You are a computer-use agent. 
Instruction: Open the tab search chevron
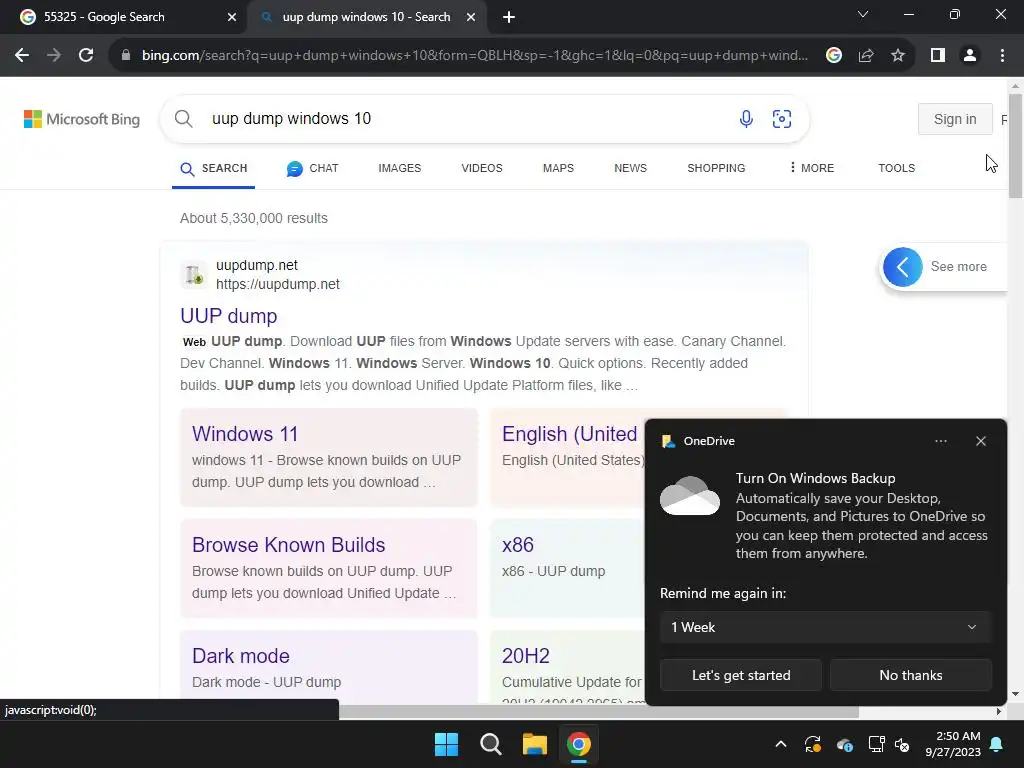coord(863,14)
